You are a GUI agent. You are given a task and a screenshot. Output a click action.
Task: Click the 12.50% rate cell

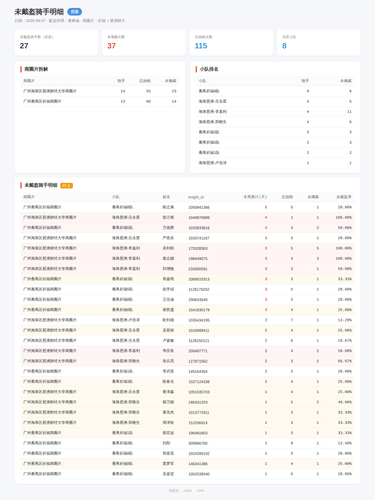[x=345, y=443]
